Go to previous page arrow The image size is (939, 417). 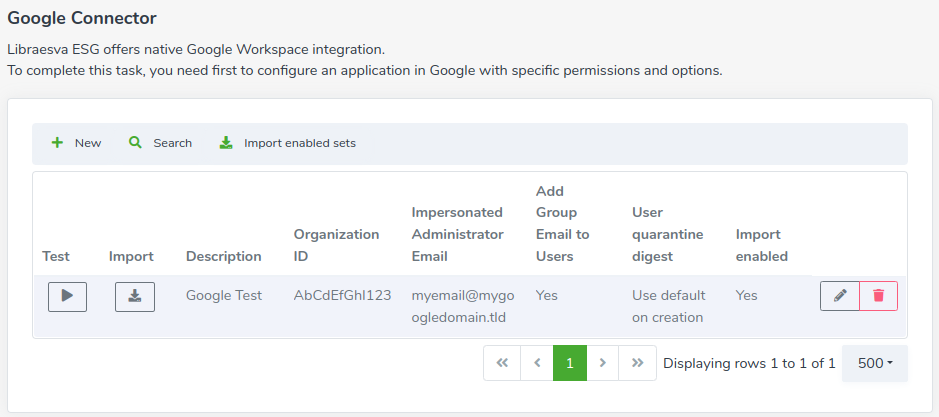537,363
